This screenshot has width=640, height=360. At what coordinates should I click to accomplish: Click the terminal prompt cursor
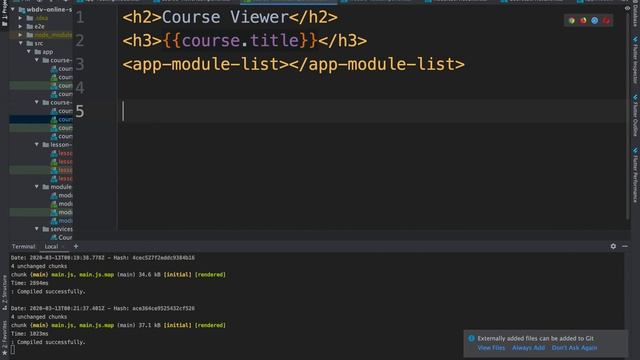pos(13,350)
